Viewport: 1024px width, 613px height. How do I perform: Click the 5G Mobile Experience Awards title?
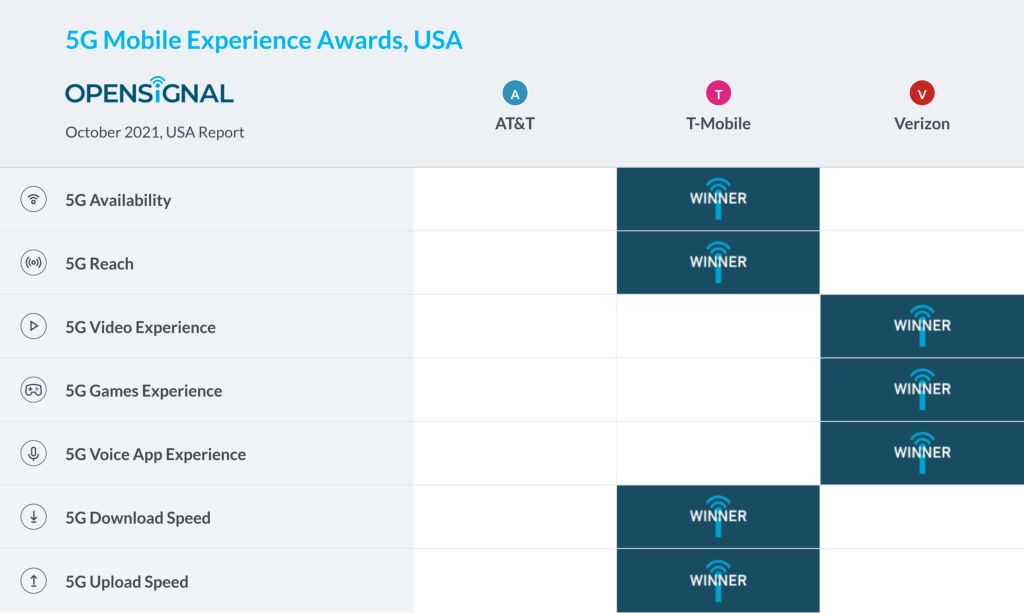pos(264,41)
